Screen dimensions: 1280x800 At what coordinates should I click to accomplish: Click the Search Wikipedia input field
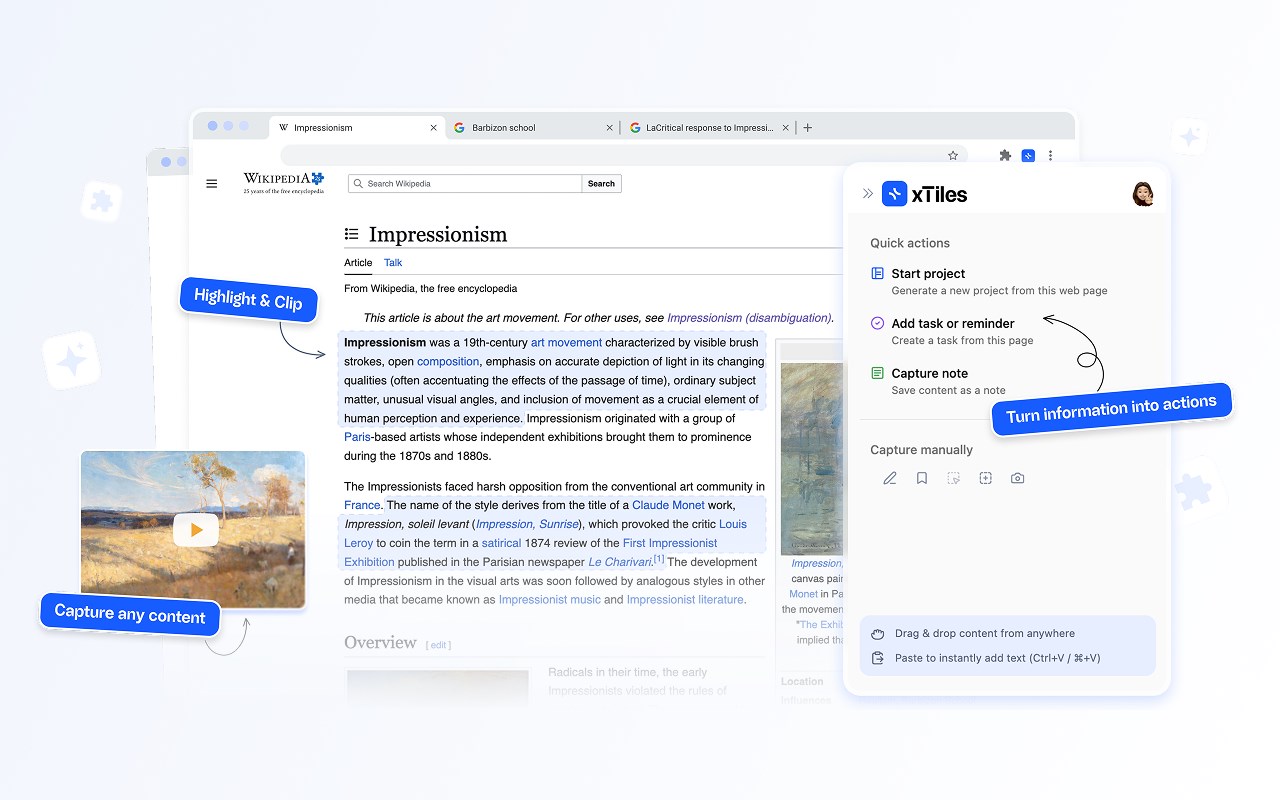(465, 184)
